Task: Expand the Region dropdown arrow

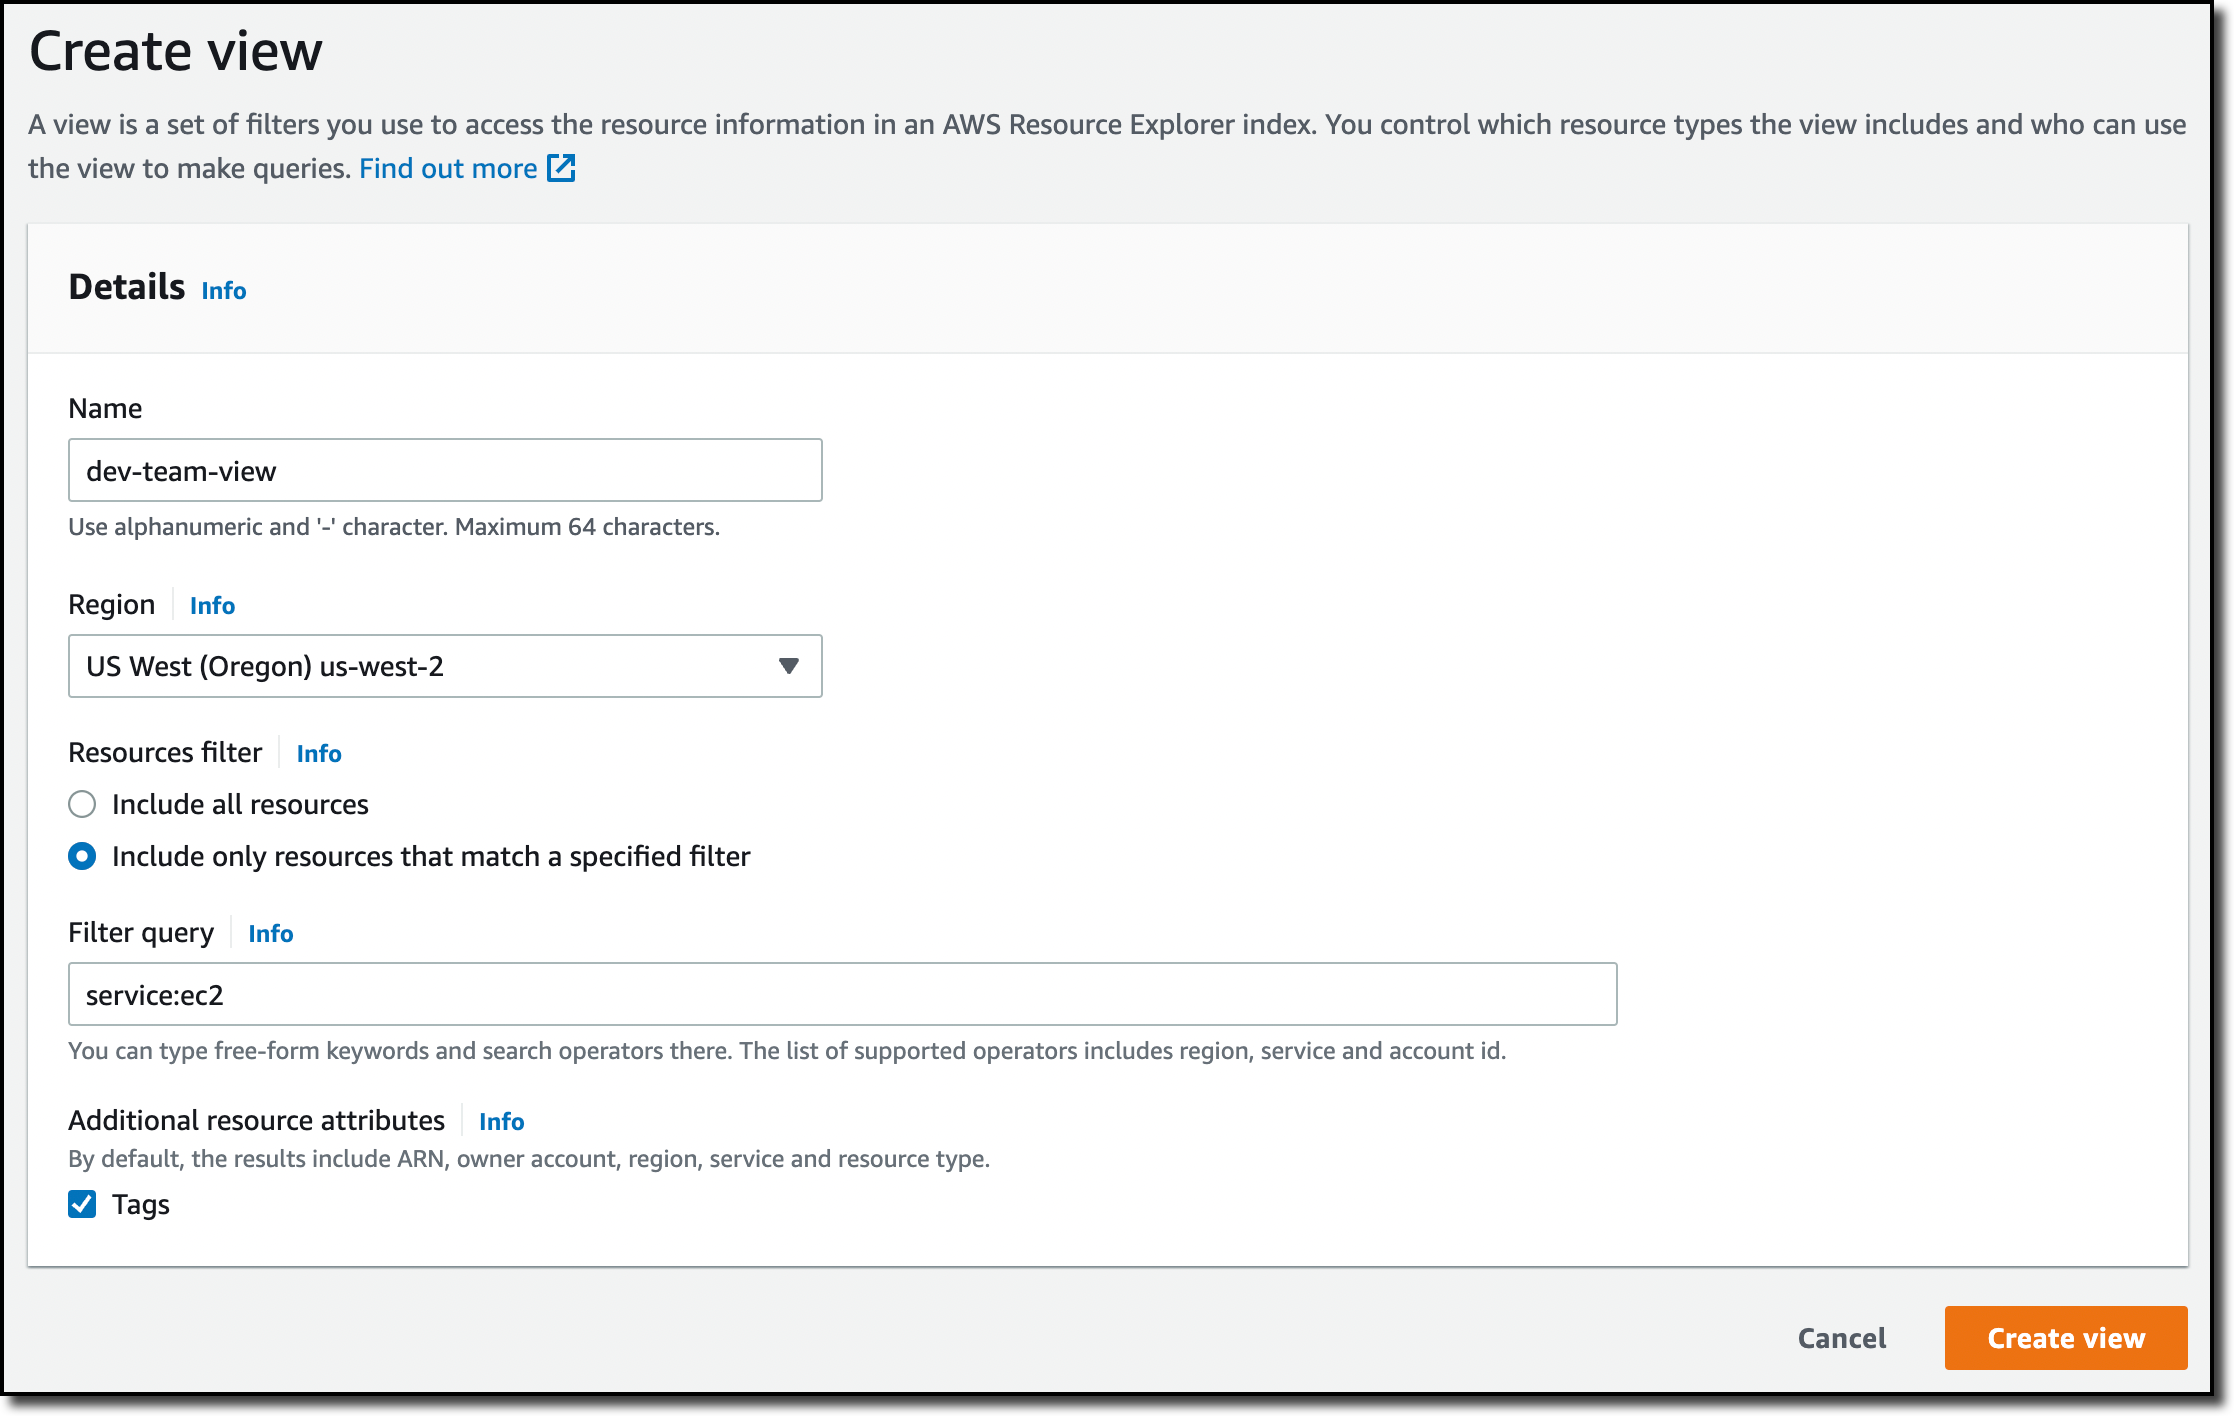Action: click(788, 666)
